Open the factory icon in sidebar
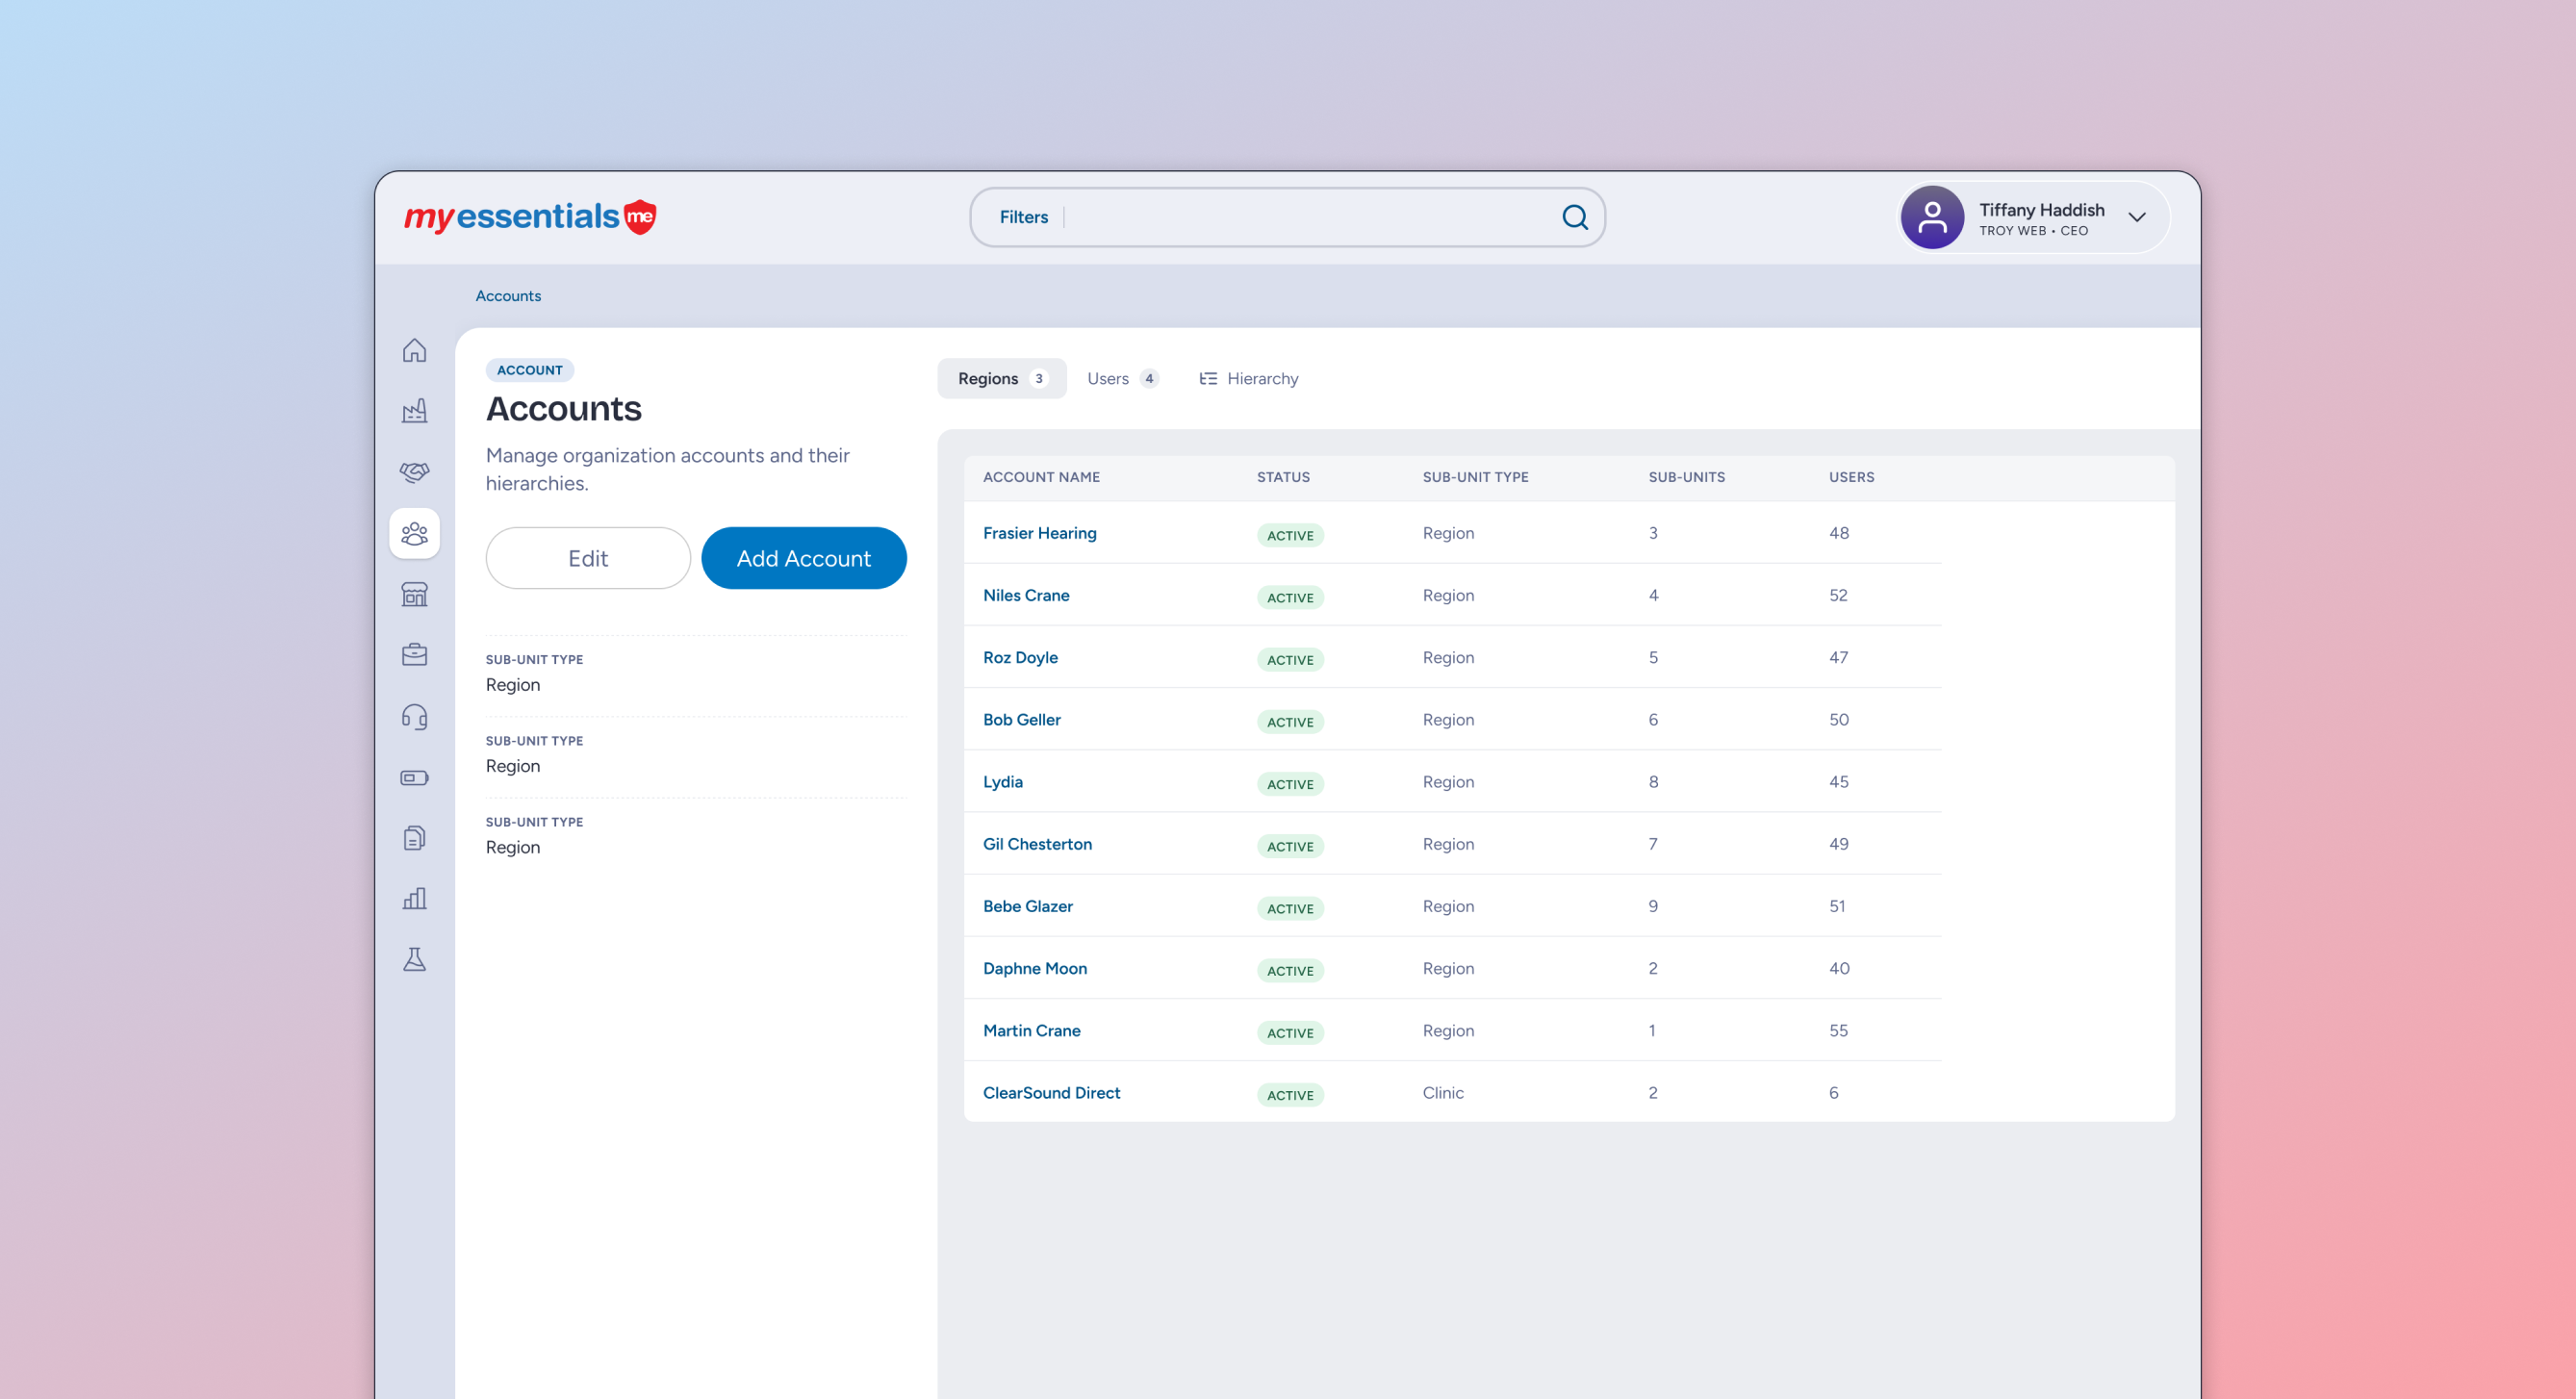 pos(414,411)
